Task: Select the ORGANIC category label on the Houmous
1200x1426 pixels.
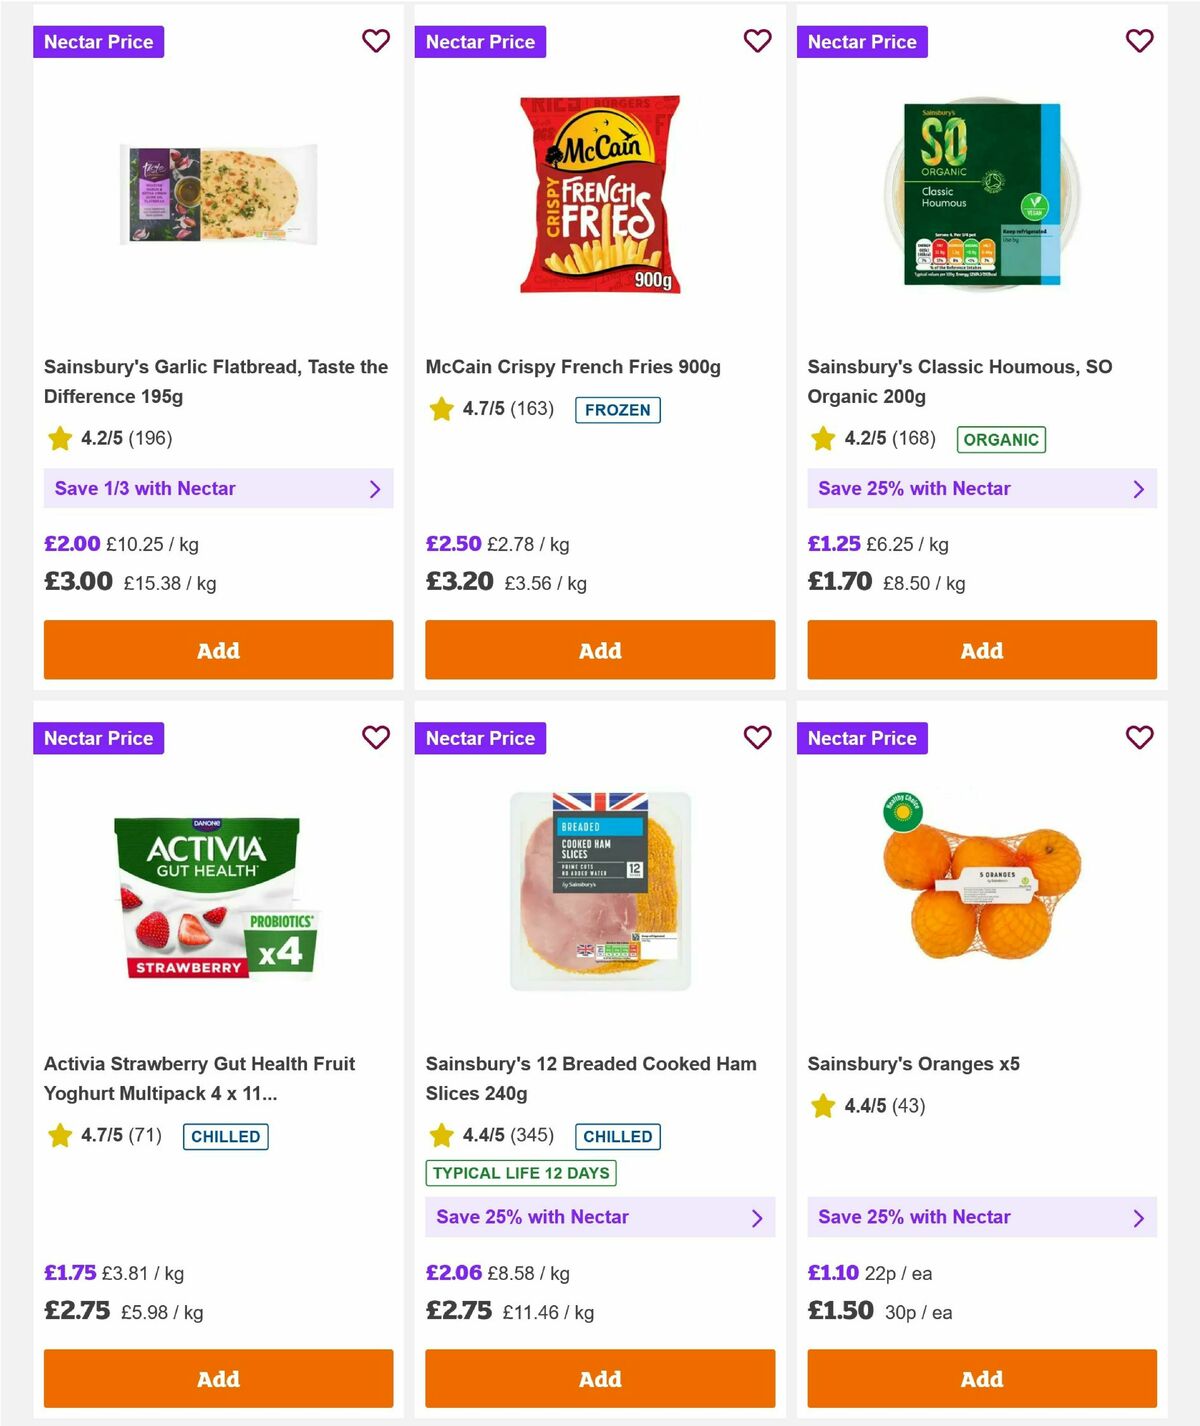Action: 1001,439
